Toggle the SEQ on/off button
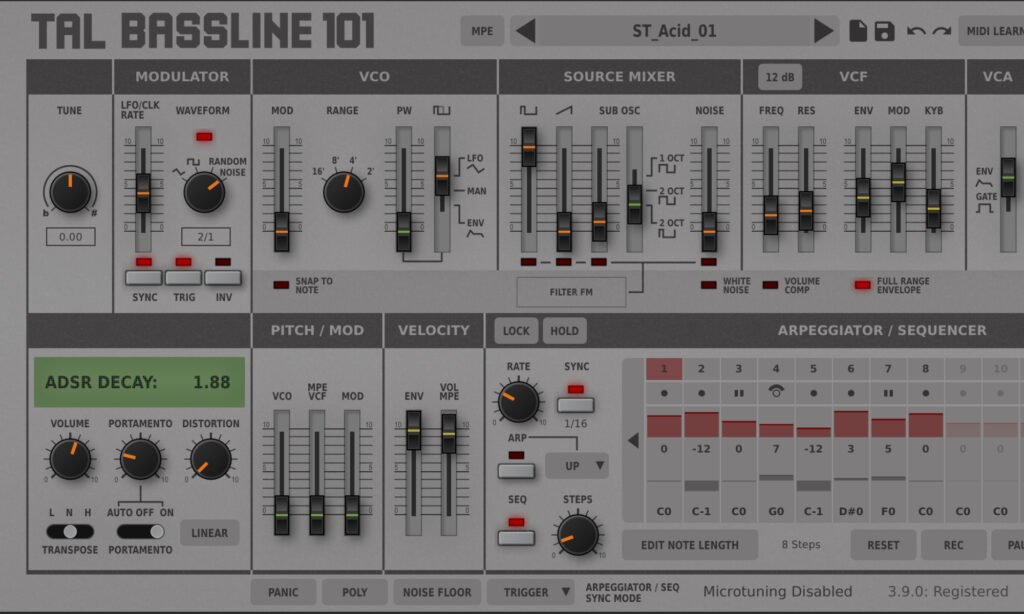This screenshot has width=1024, height=614. coord(516,538)
